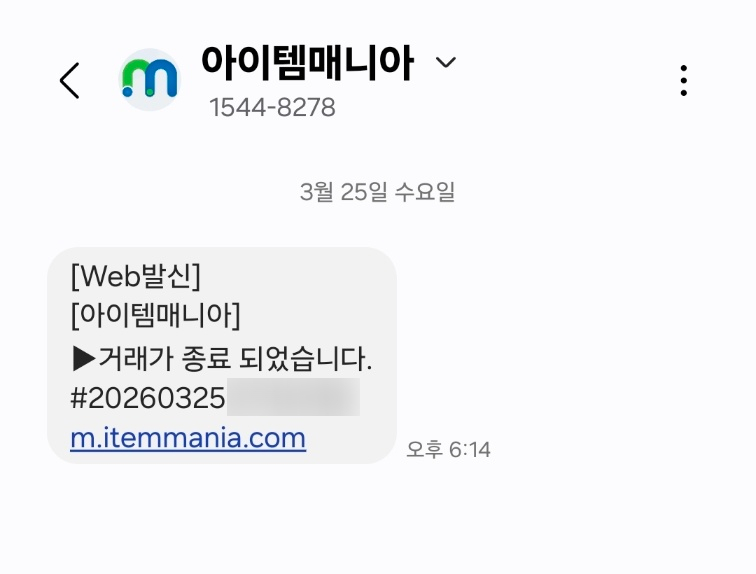Tap the 거래가 종료 되었습니다 text line
This screenshot has height=574, width=756.
235,359
